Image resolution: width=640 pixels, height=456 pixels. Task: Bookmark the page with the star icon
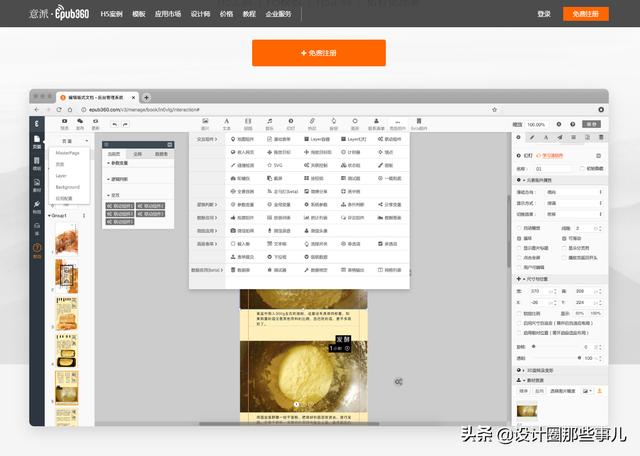pyautogui.click(x=494, y=109)
